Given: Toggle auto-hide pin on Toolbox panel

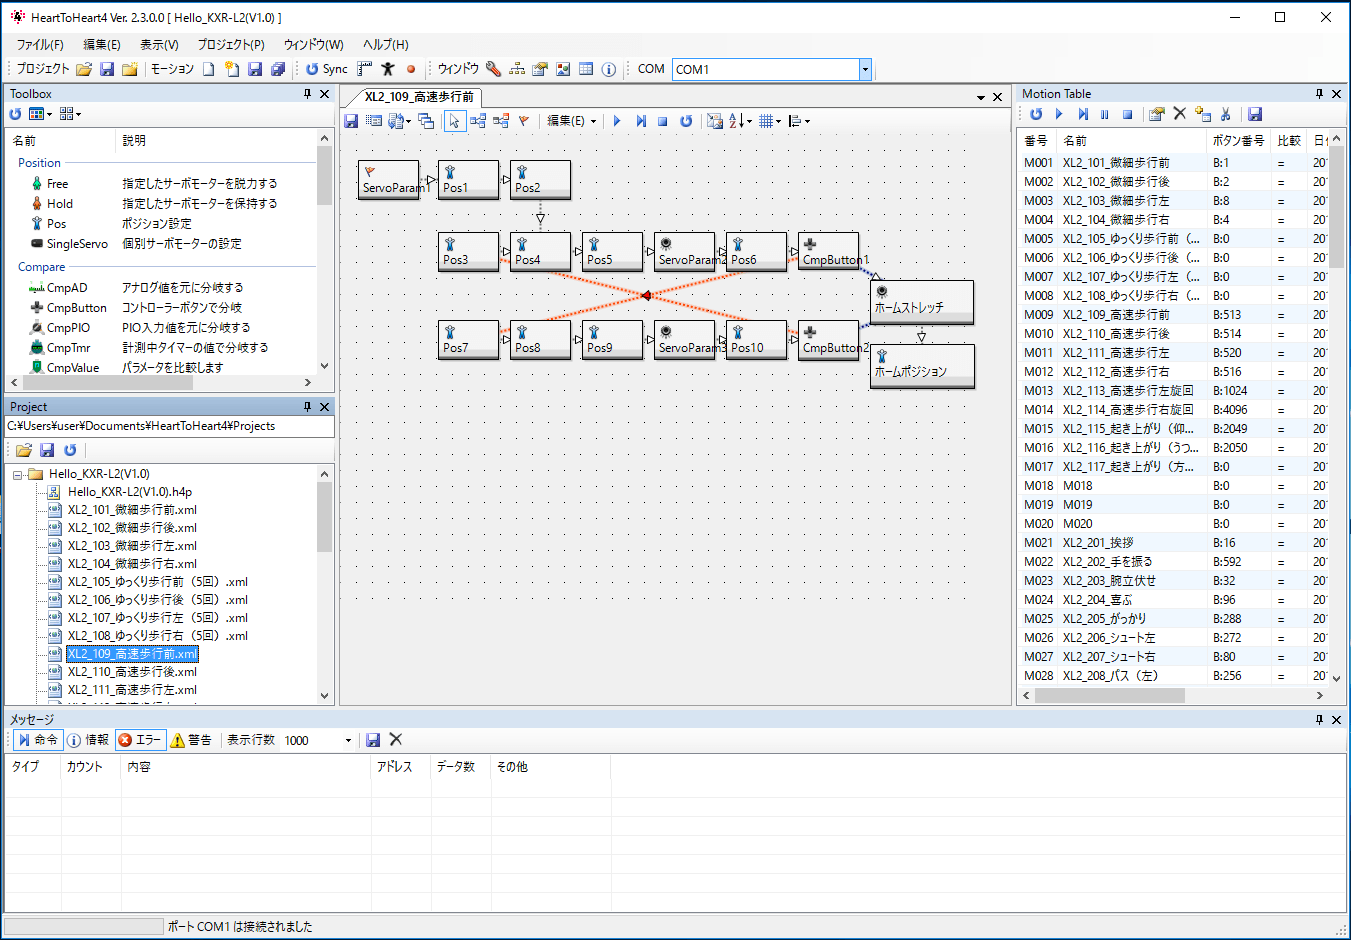Looking at the screenshot, I should 307,94.
